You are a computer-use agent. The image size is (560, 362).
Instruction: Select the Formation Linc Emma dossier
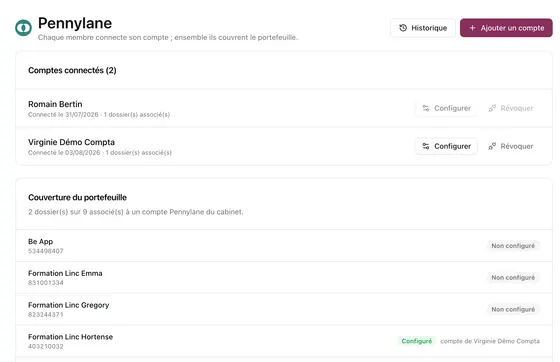(284, 278)
